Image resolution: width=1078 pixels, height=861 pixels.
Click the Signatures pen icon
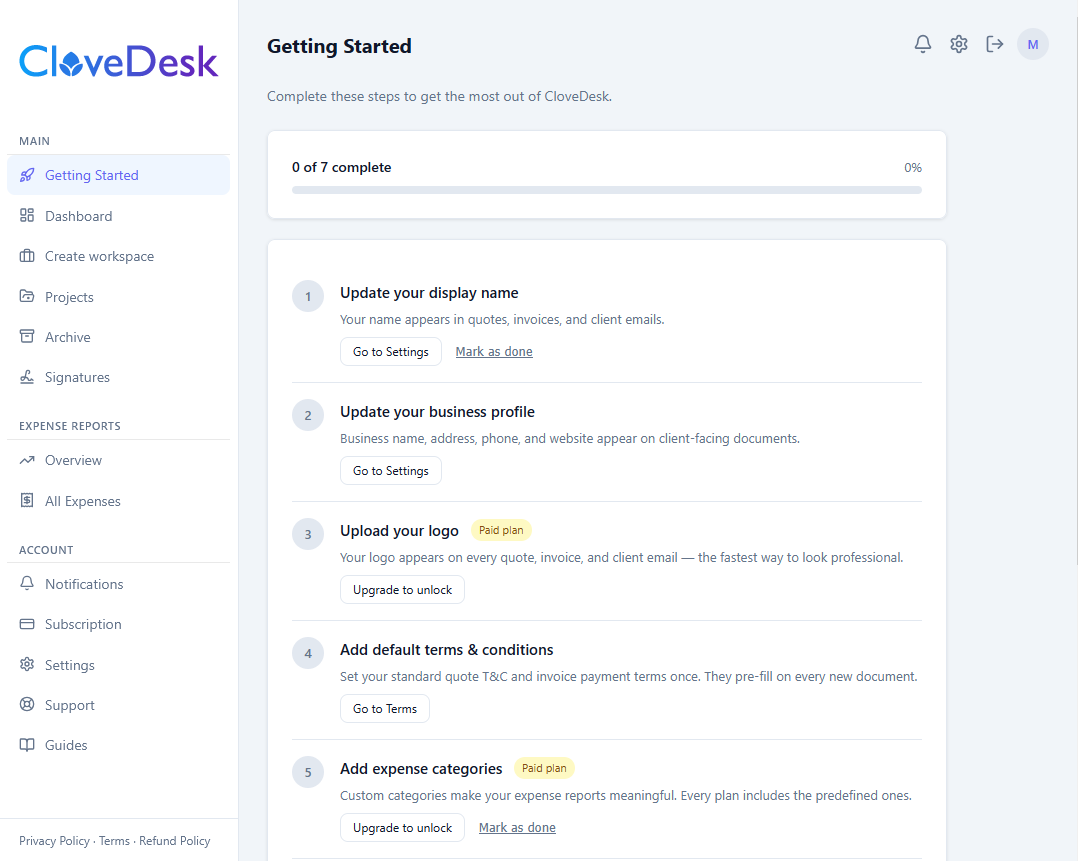(27, 377)
